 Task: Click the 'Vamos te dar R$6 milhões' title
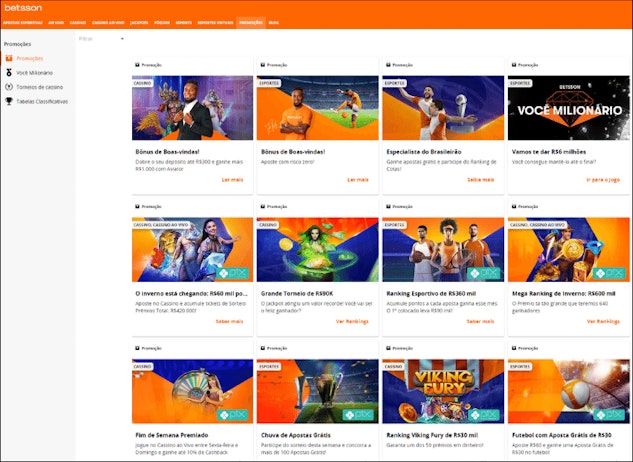pos(549,152)
